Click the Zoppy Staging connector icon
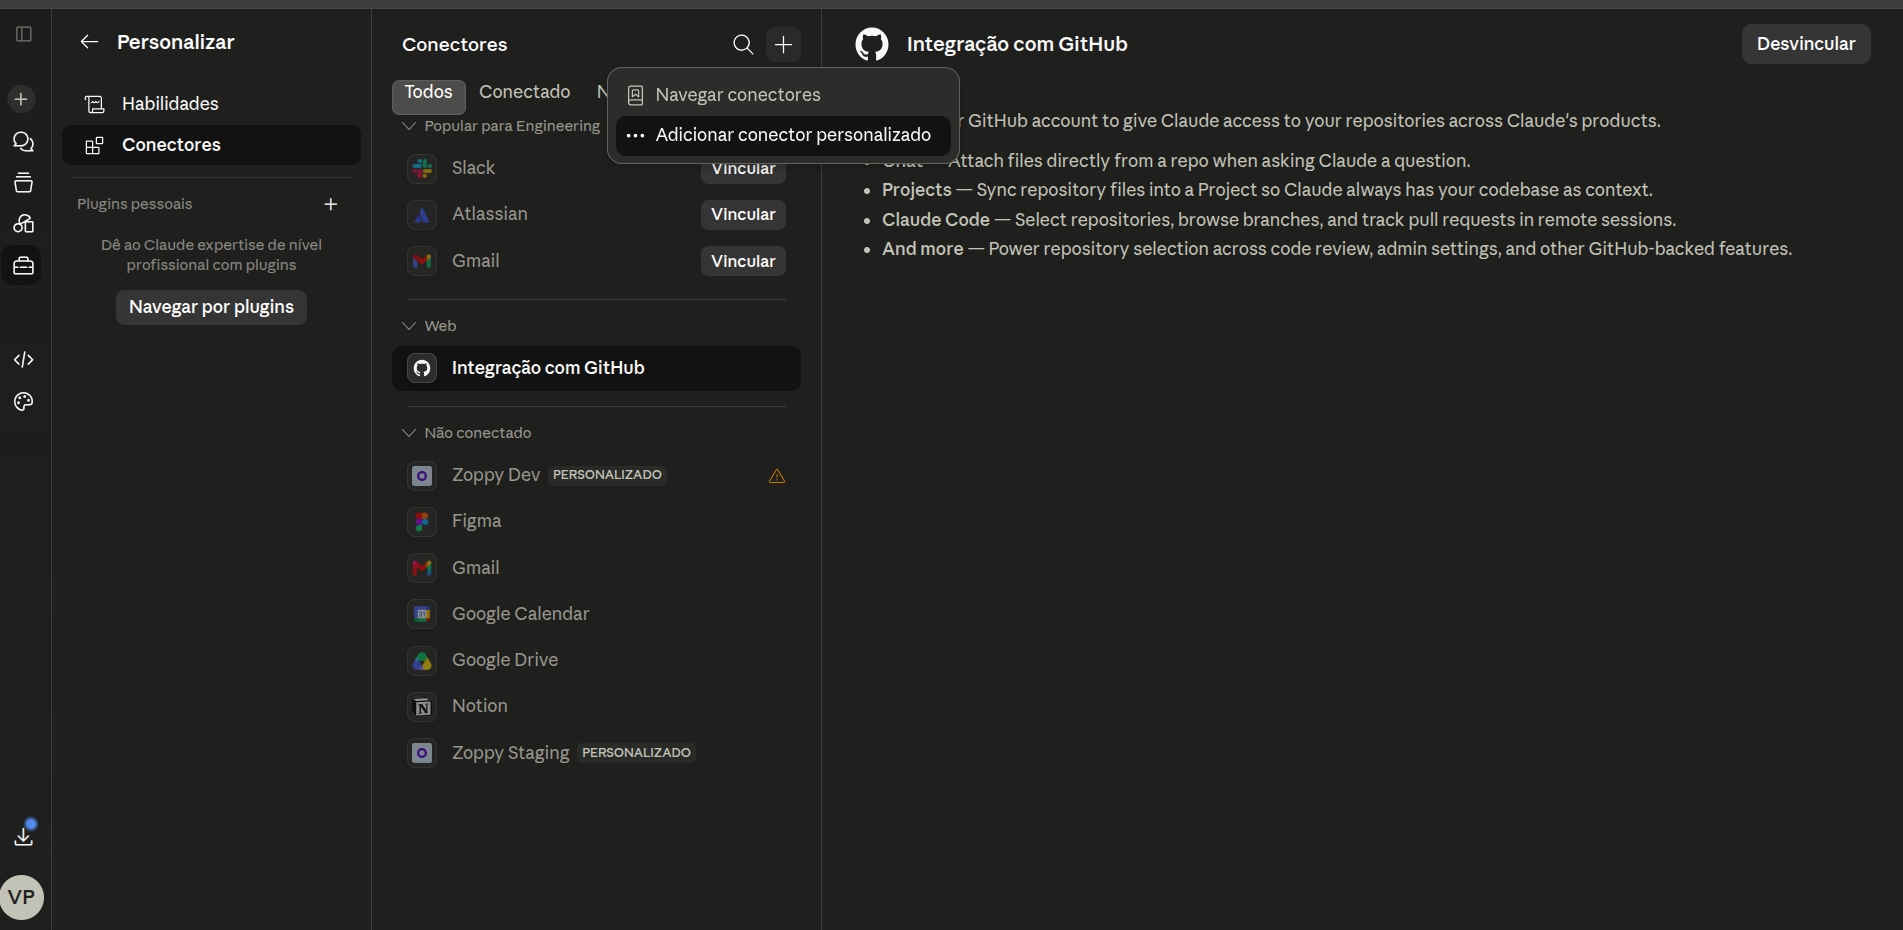 tap(422, 753)
